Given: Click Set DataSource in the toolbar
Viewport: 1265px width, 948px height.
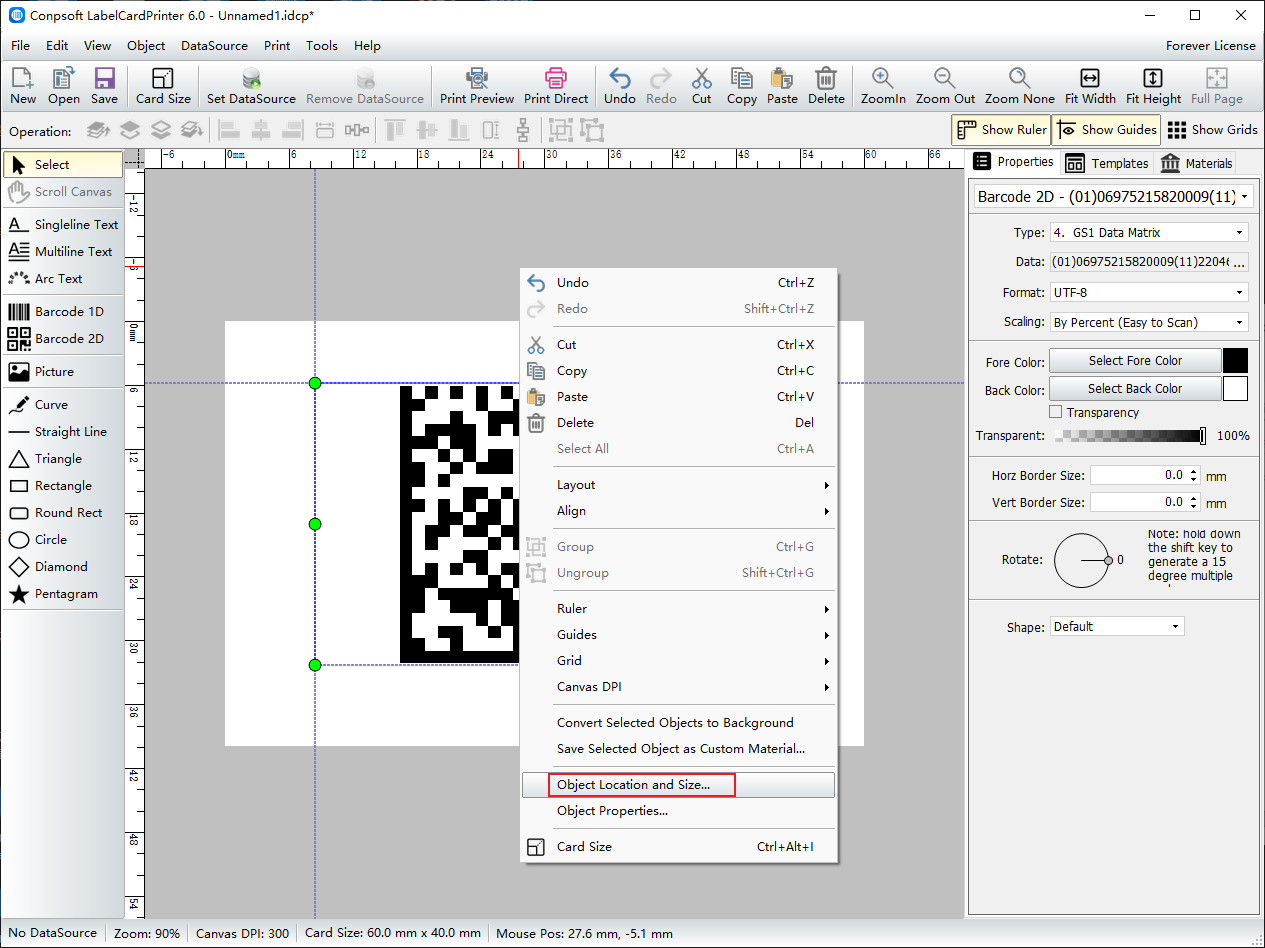Looking at the screenshot, I should 251,86.
